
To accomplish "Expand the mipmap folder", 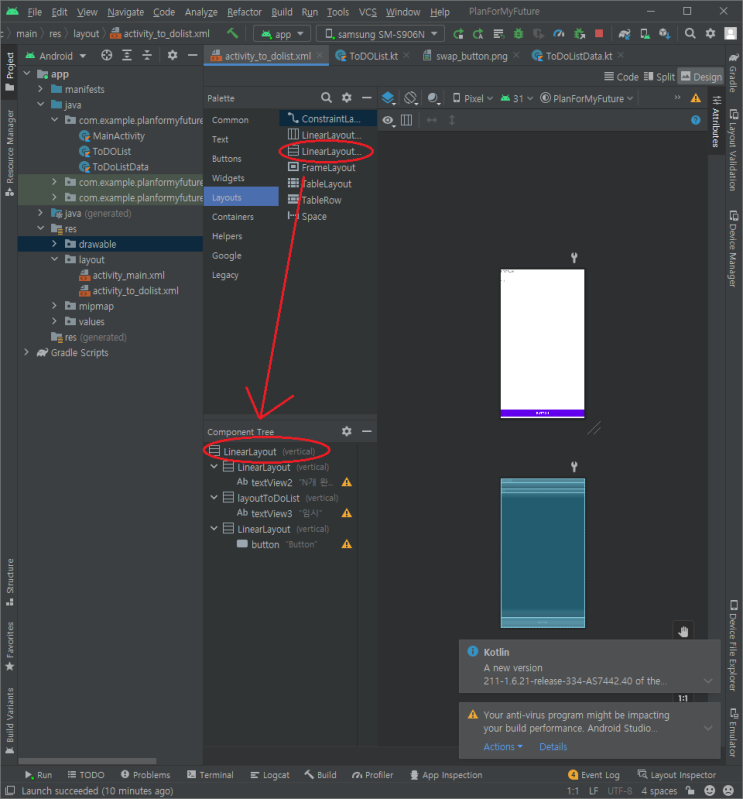I will coord(54,306).
